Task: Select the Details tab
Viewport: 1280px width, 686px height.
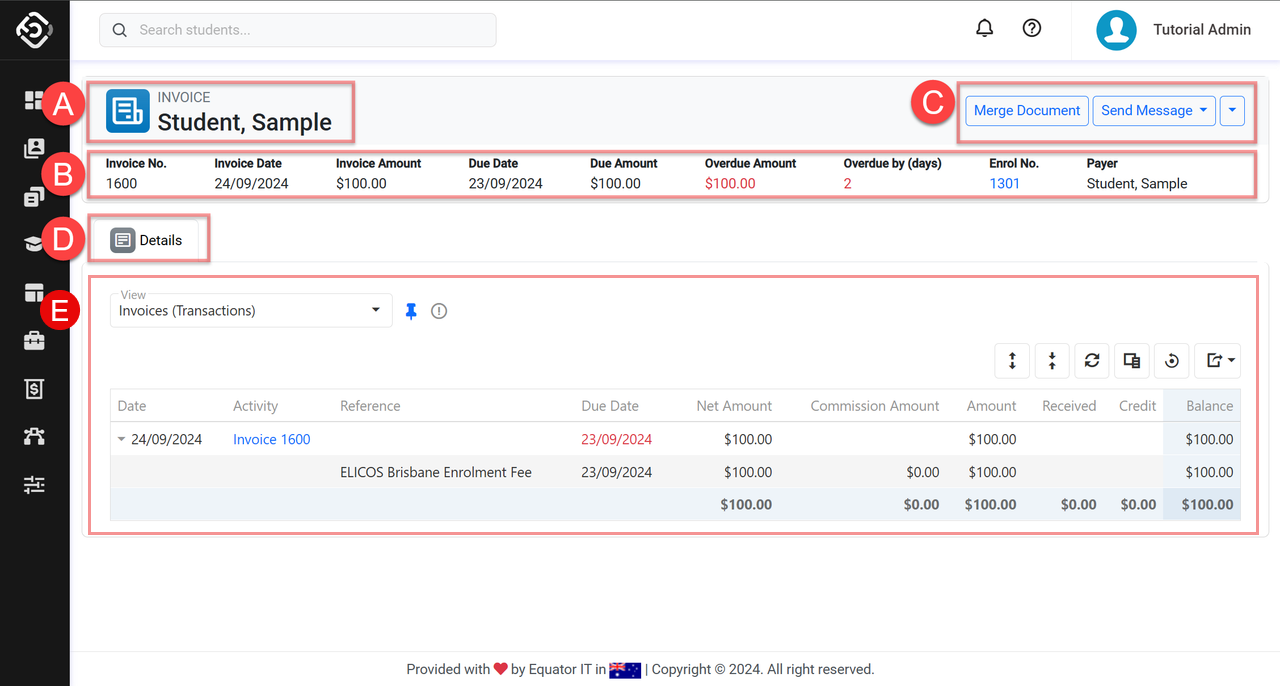Action: (x=147, y=240)
